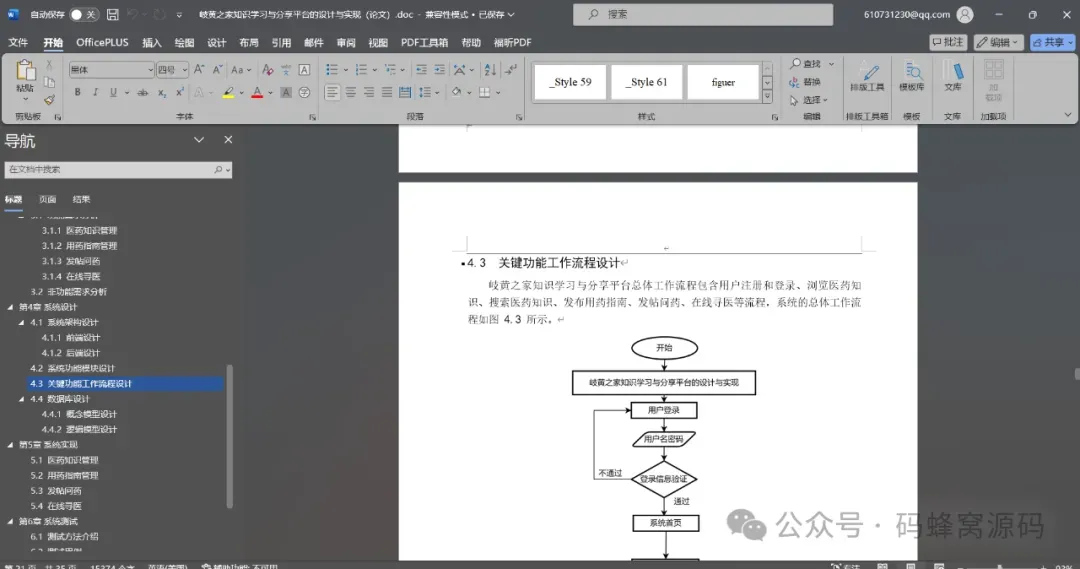
Task: Open numbered list dropdown
Action: (375, 70)
